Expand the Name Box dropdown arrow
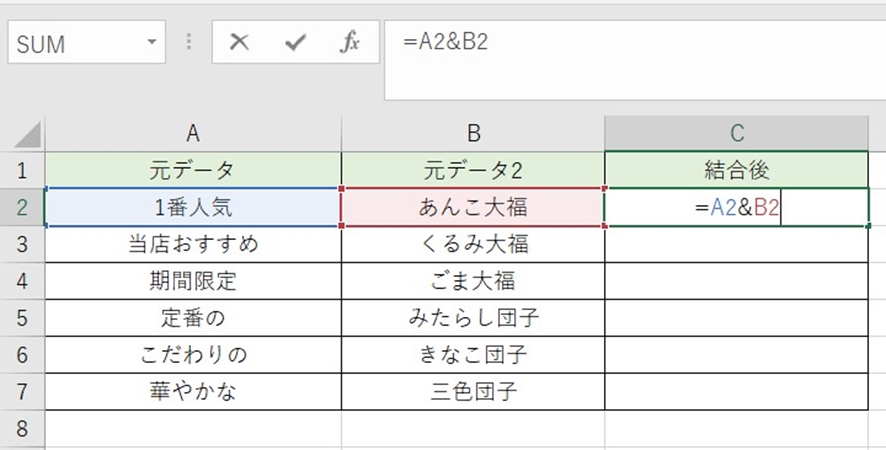The image size is (886, 450). coord(152,43)
